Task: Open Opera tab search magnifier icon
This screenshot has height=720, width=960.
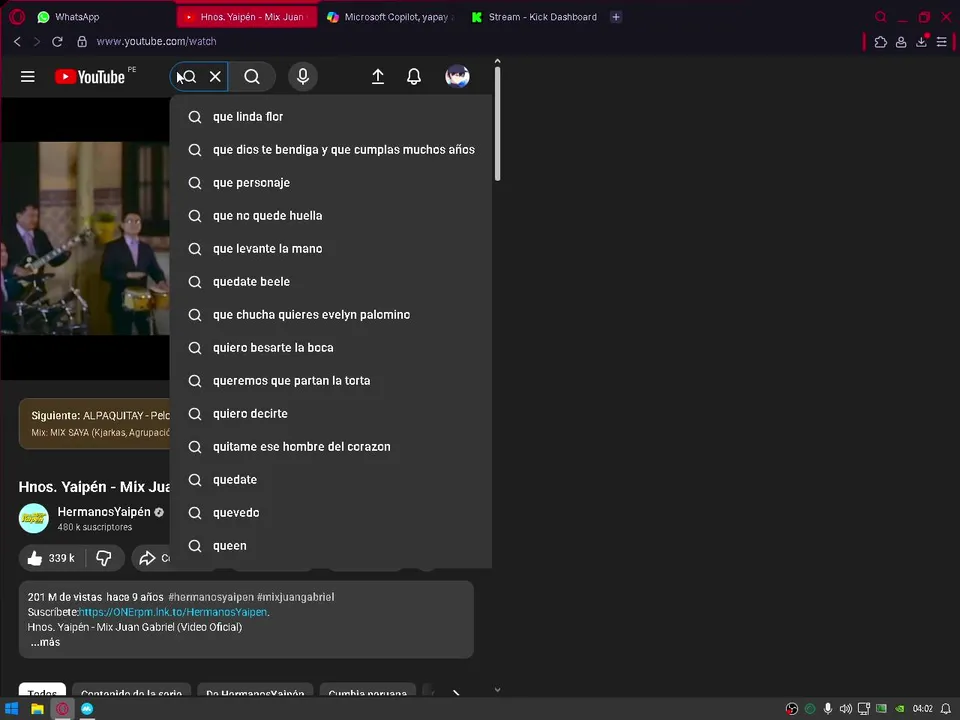Action: (880, 17)
